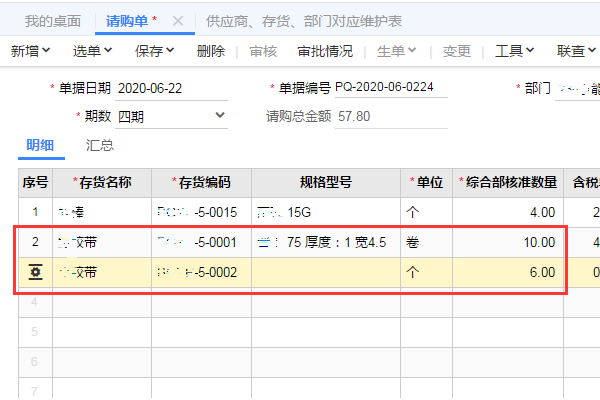Select the 汇总 tab
The width and height of the screenshot is (600, 400).
pos(100,145)
